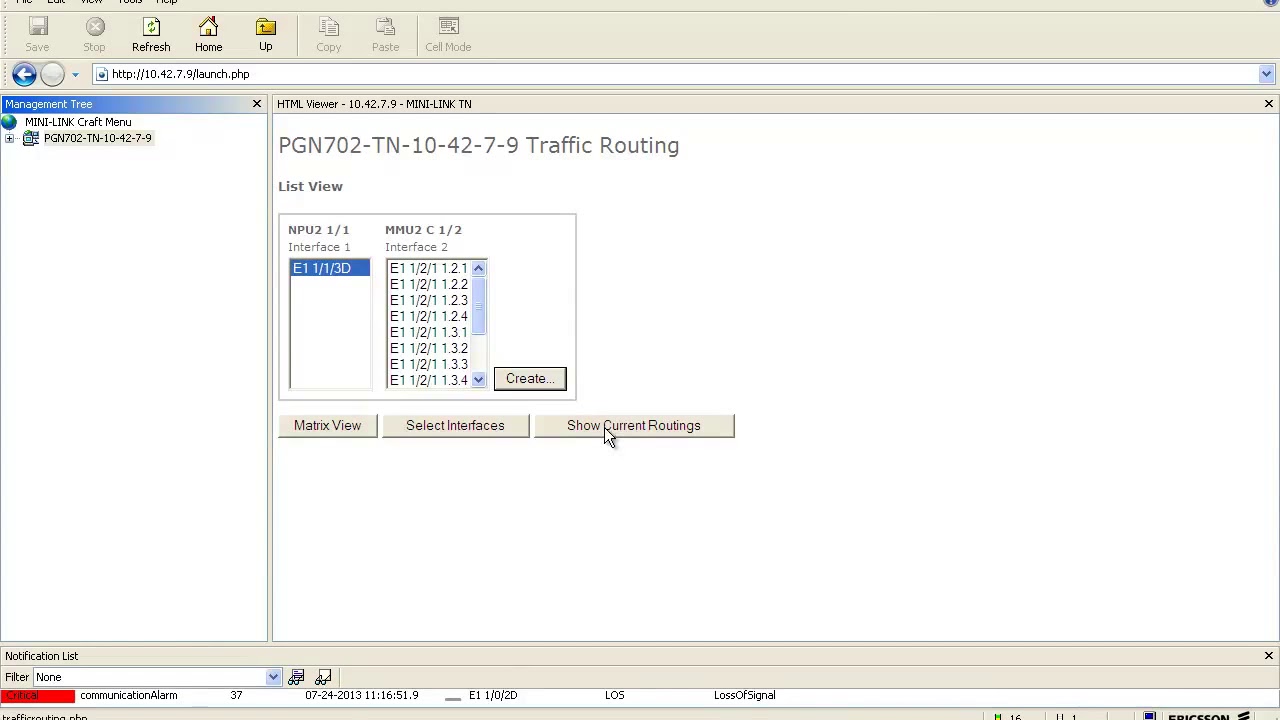Click the Paste toolbar icon

pos(385,34)
